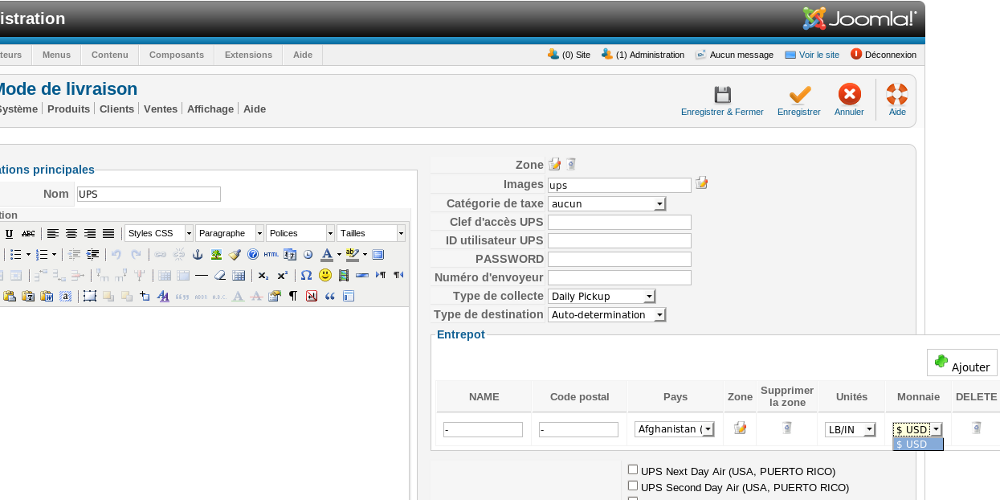Click the Clef d'accès UPS field

pos(620,223)
